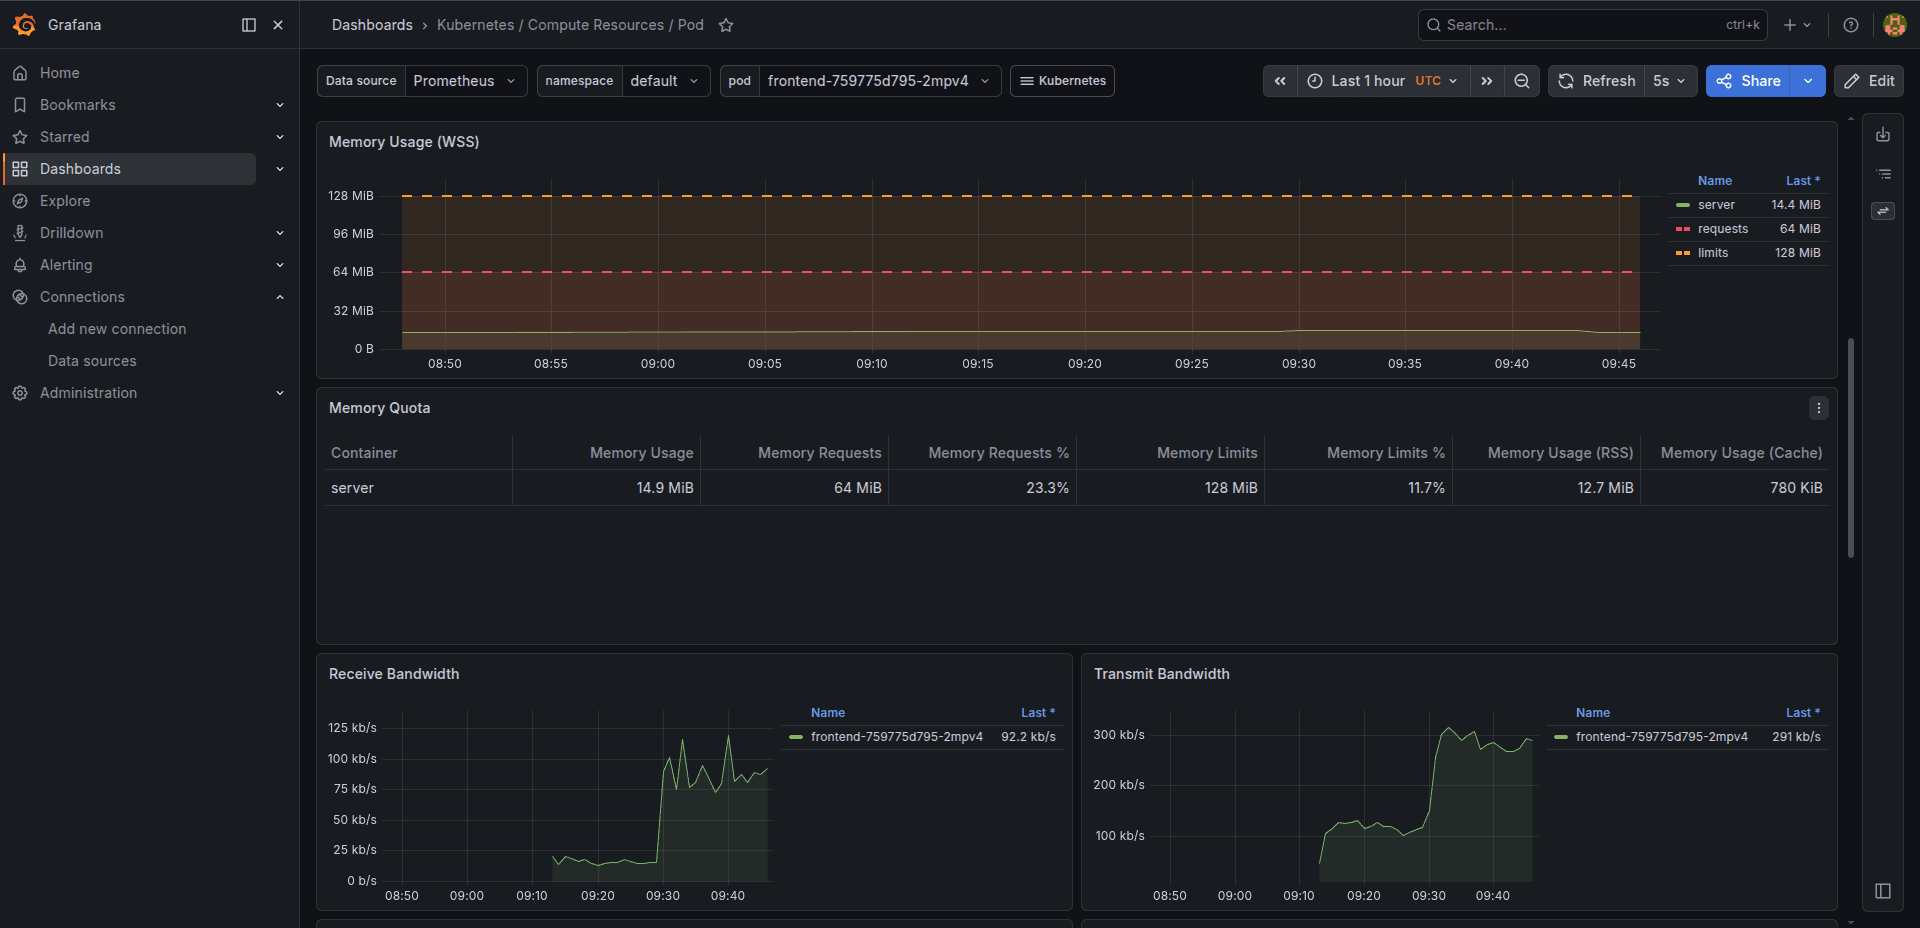Click the highlighted swap icon in right sidebar

1883,211
